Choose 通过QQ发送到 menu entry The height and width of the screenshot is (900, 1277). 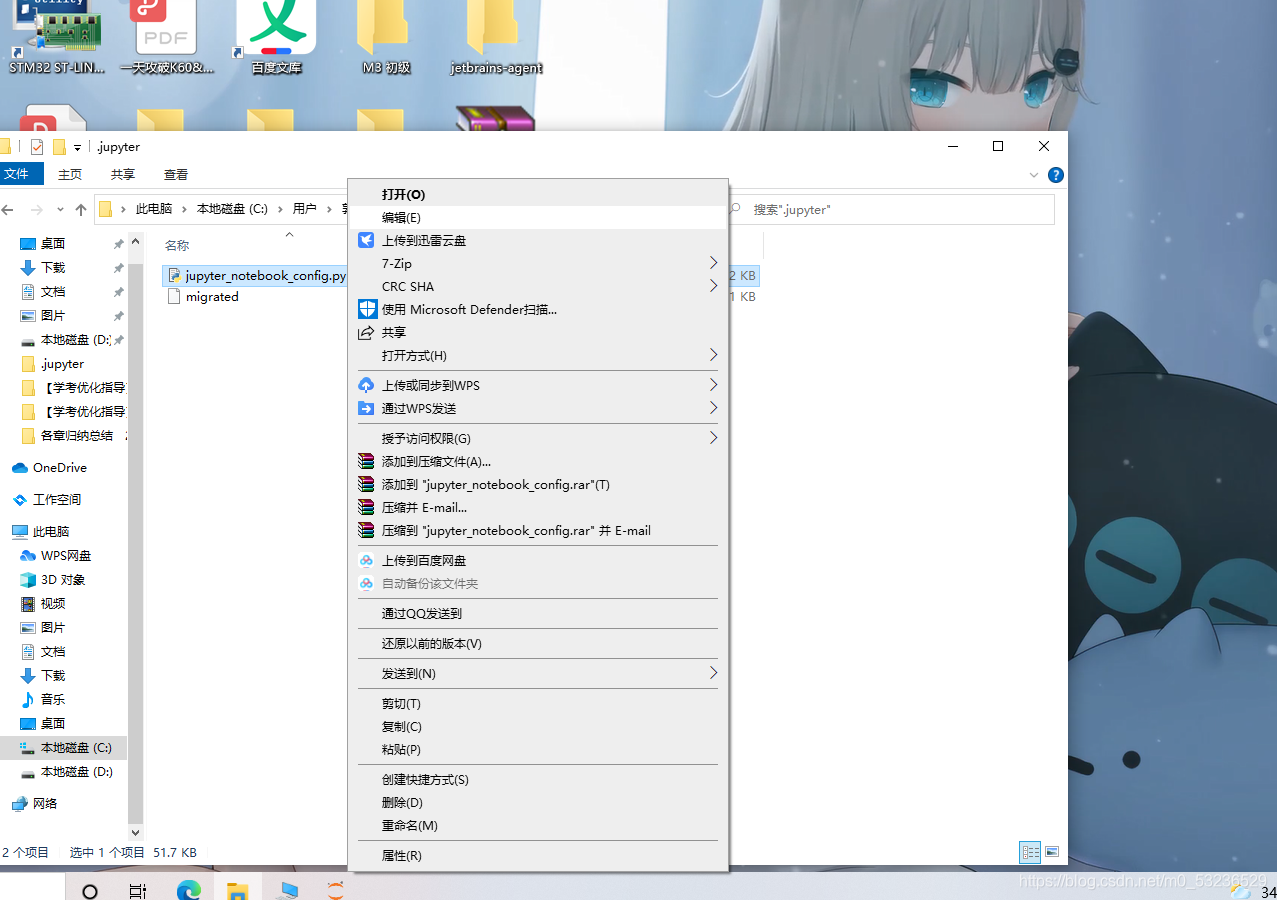coord(538,613)
